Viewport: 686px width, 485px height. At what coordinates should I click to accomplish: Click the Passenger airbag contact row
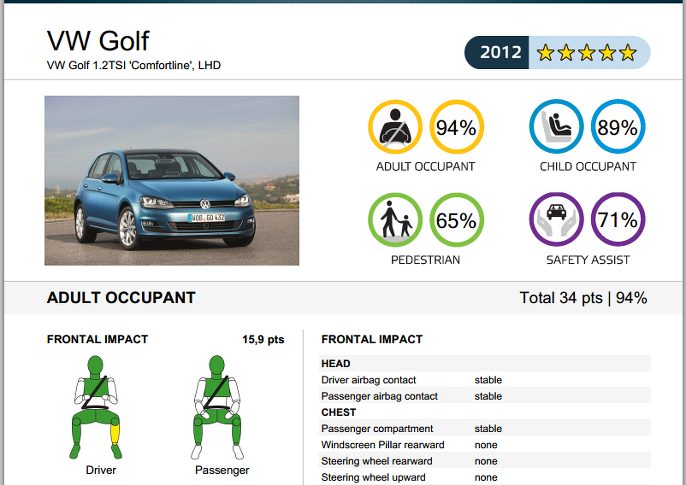485,396
